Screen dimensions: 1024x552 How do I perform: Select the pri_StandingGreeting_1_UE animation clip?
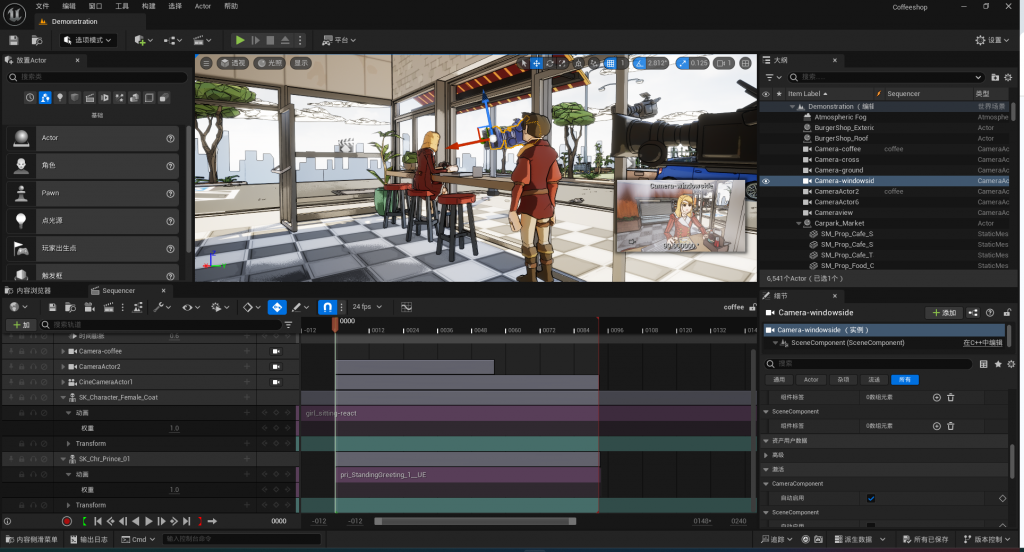tap(468, 475)
